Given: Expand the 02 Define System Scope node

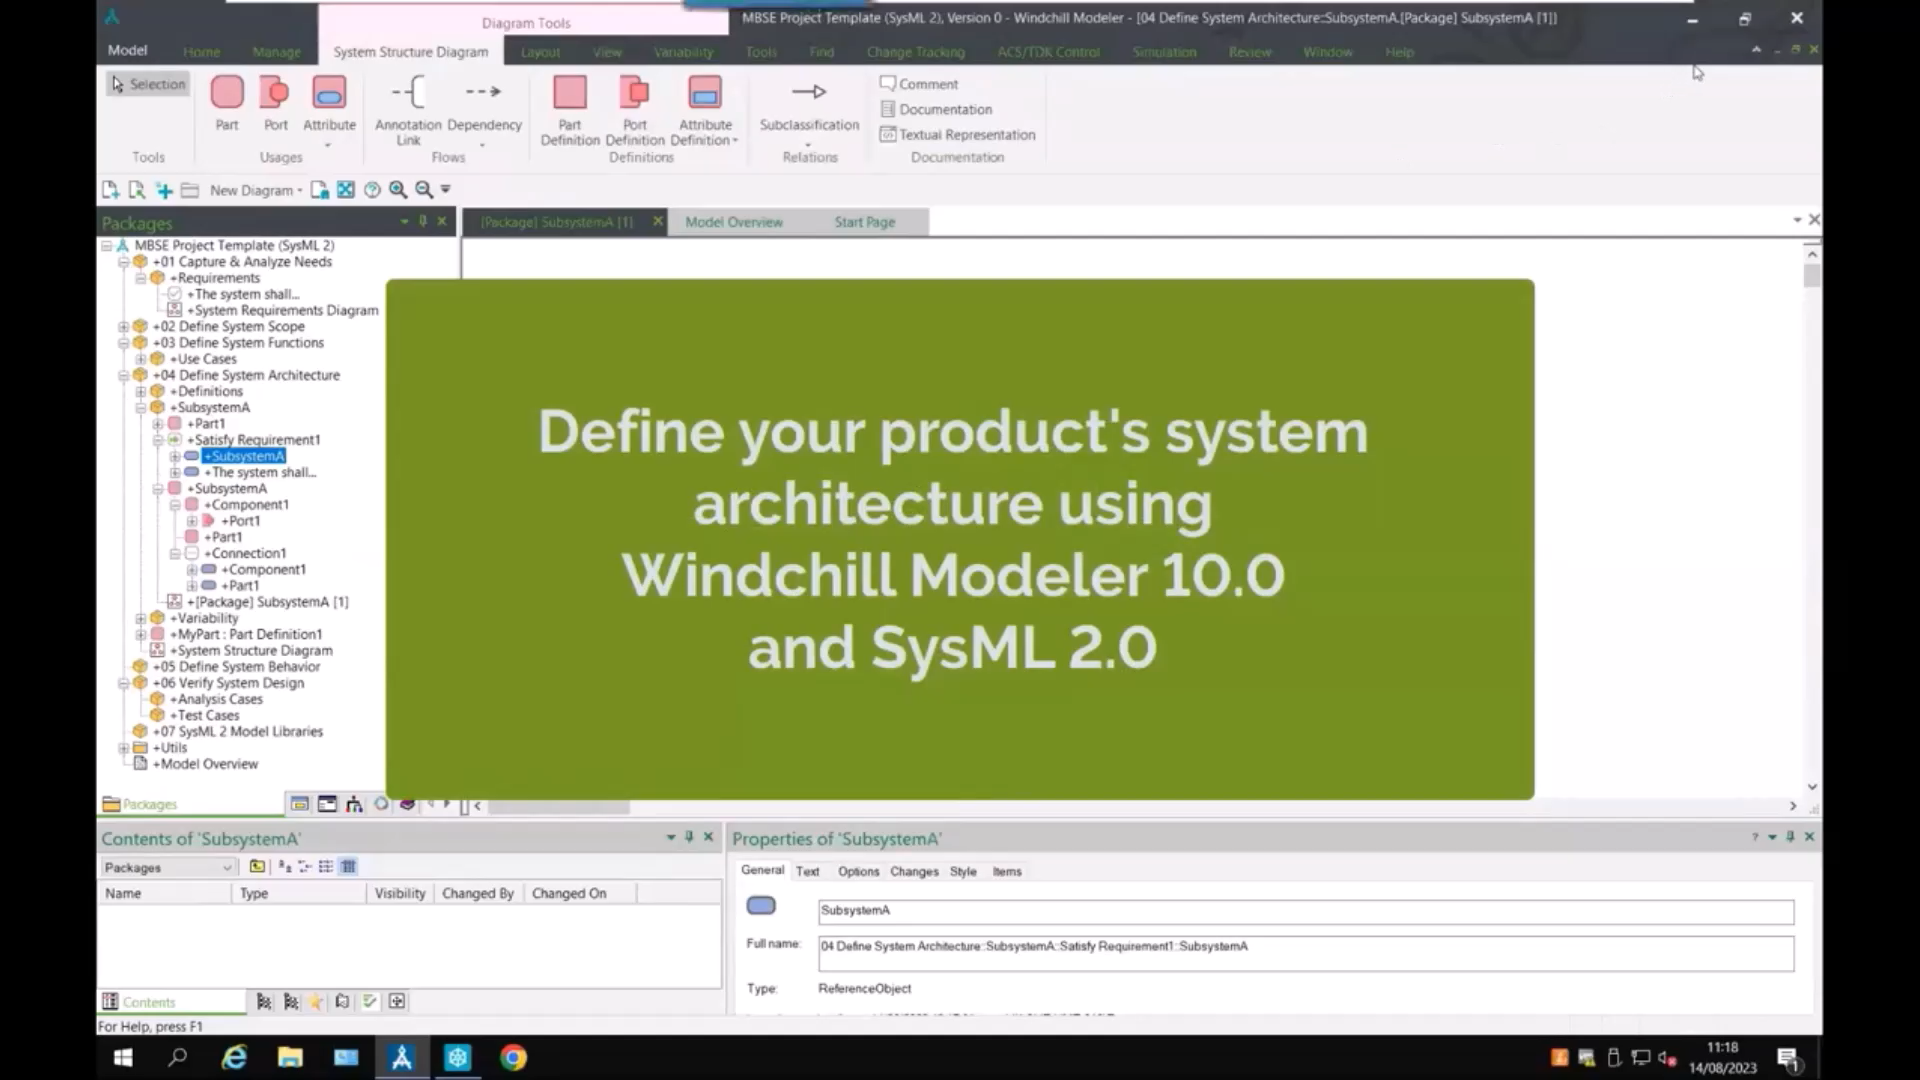Looking at the screenshot, I should click(123, 327).
